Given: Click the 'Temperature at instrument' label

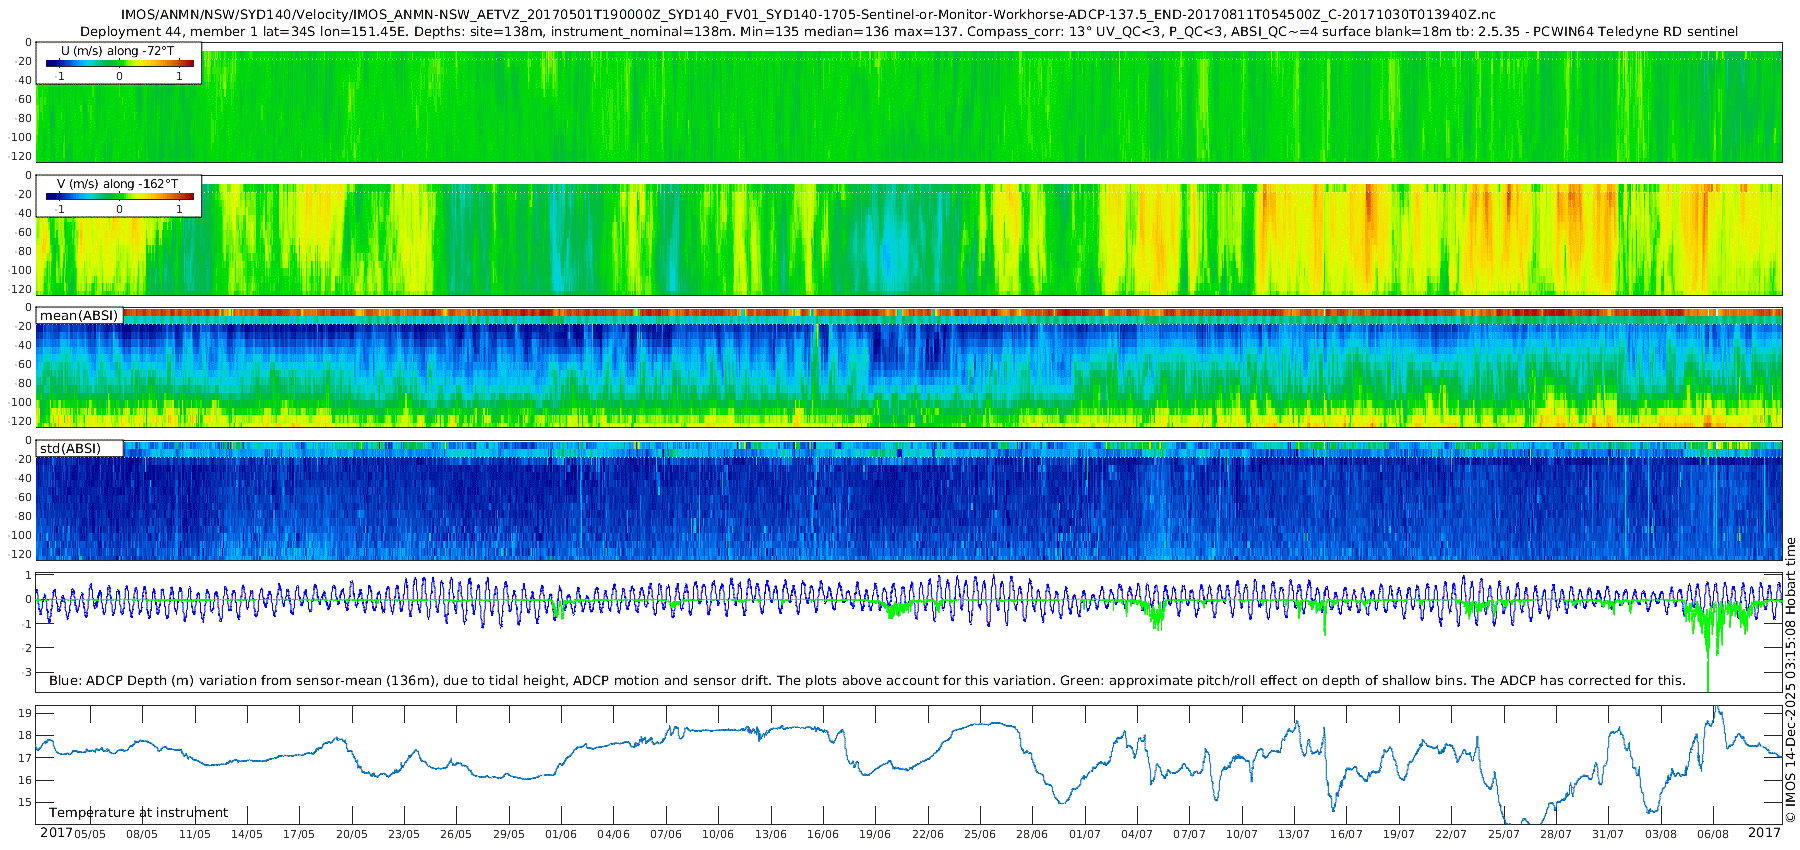Looking at the screenshot, I should pyautogui.click(x=138, y=813).
